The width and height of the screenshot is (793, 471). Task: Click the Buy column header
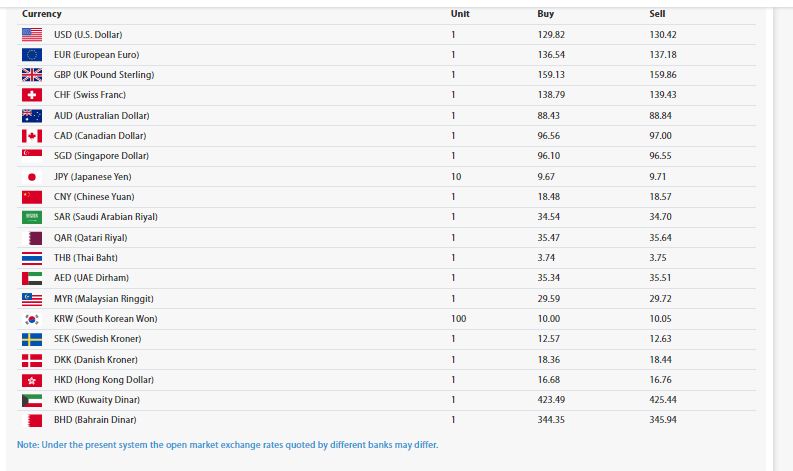[x=546, y=14]
